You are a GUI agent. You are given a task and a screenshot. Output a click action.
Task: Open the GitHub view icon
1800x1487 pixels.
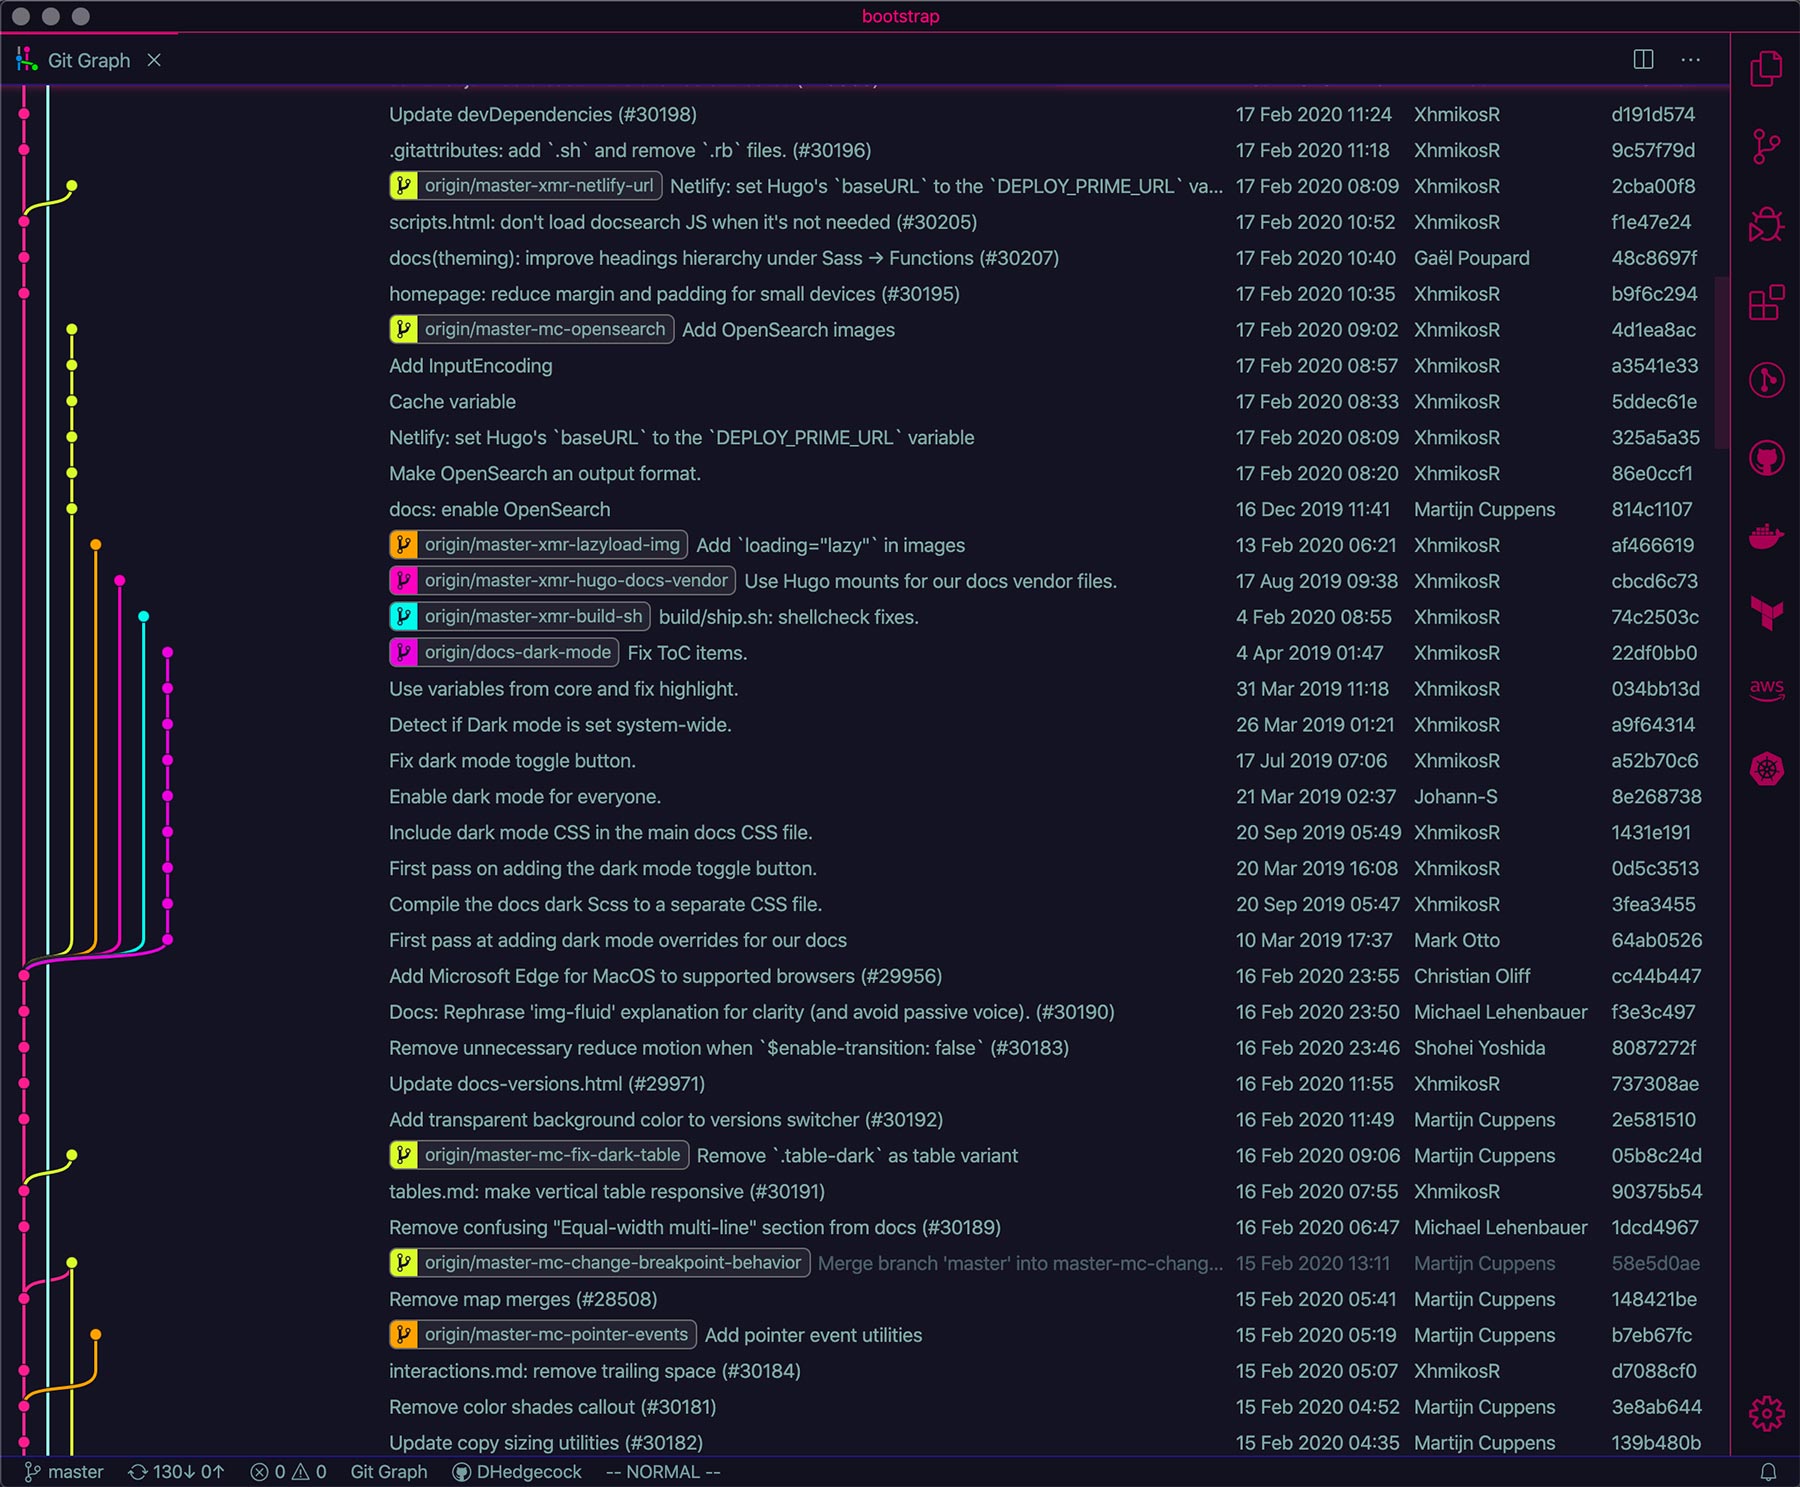click(1766, 458)
